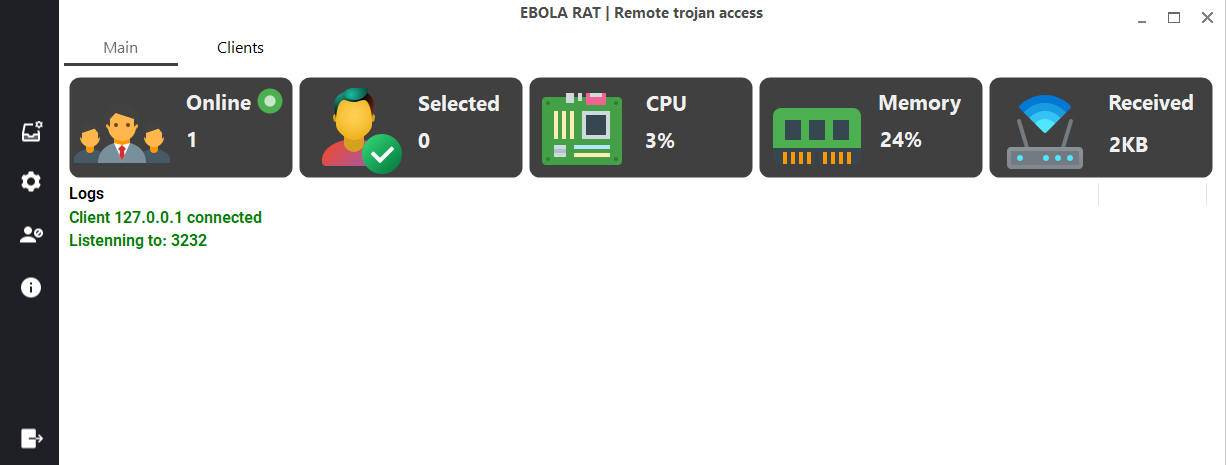Click the Logs heading
The width and height of the screenshot is (1226, 465).
[x=87, y=194]
